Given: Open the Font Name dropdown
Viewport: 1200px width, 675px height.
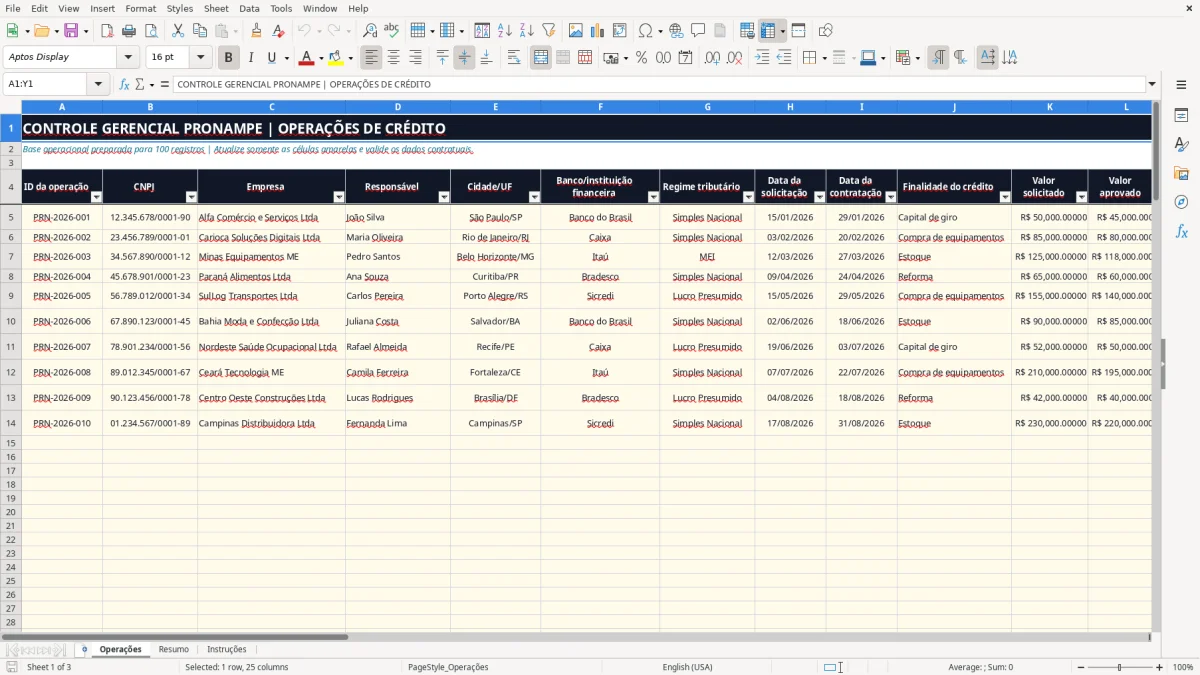Looking at the screenshot, I should pos(128,58).
